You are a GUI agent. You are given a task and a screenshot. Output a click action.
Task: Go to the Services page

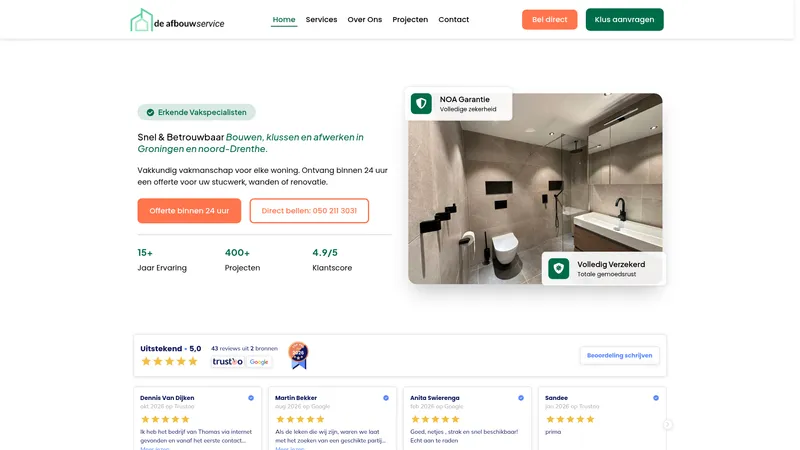pyautogui.click(x=321, y=19)
